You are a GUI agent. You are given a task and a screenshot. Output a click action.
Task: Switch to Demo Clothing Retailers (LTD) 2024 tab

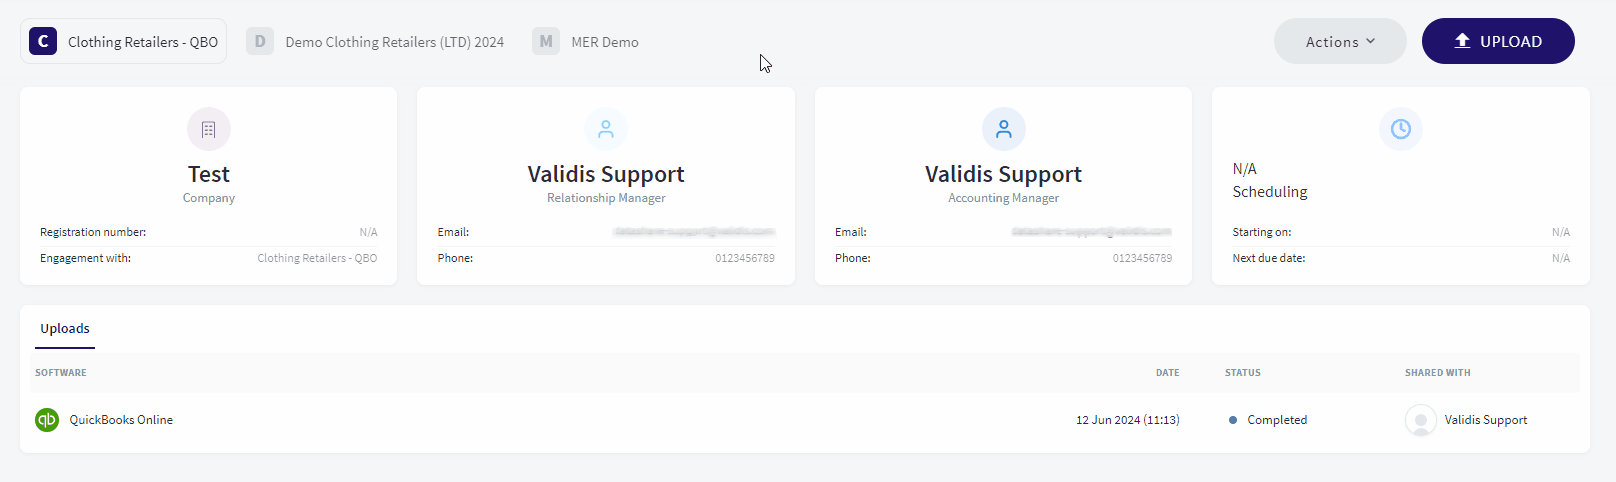point(376,42)
